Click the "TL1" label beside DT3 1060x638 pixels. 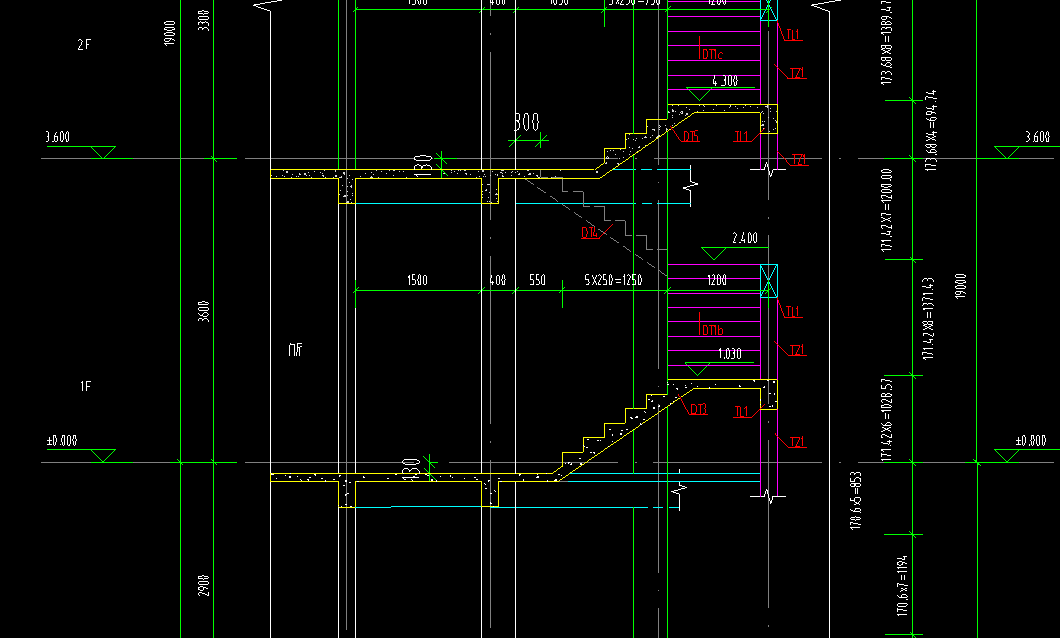tap(742, 412)
